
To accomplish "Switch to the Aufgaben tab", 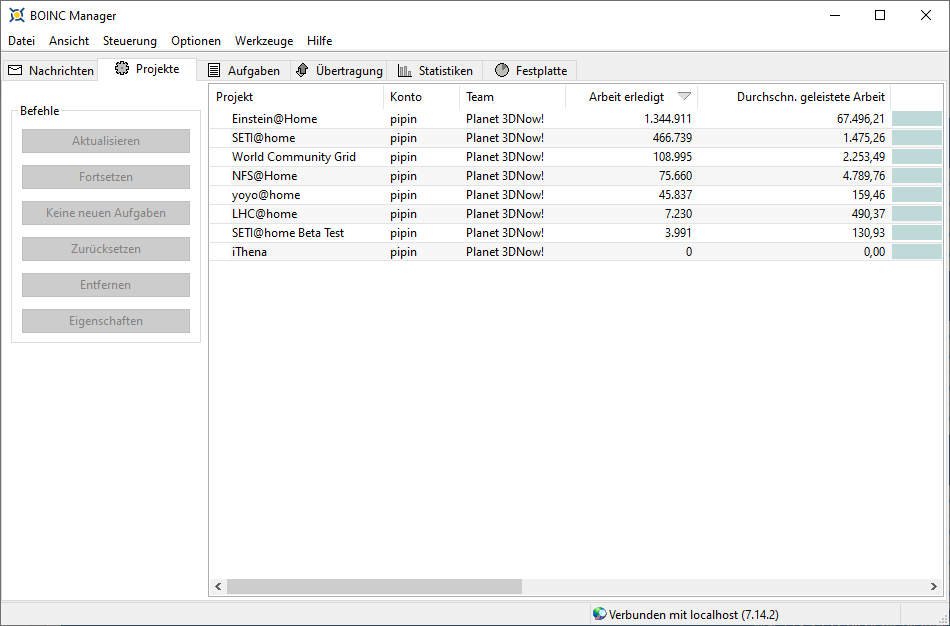I will click(244, 70).
